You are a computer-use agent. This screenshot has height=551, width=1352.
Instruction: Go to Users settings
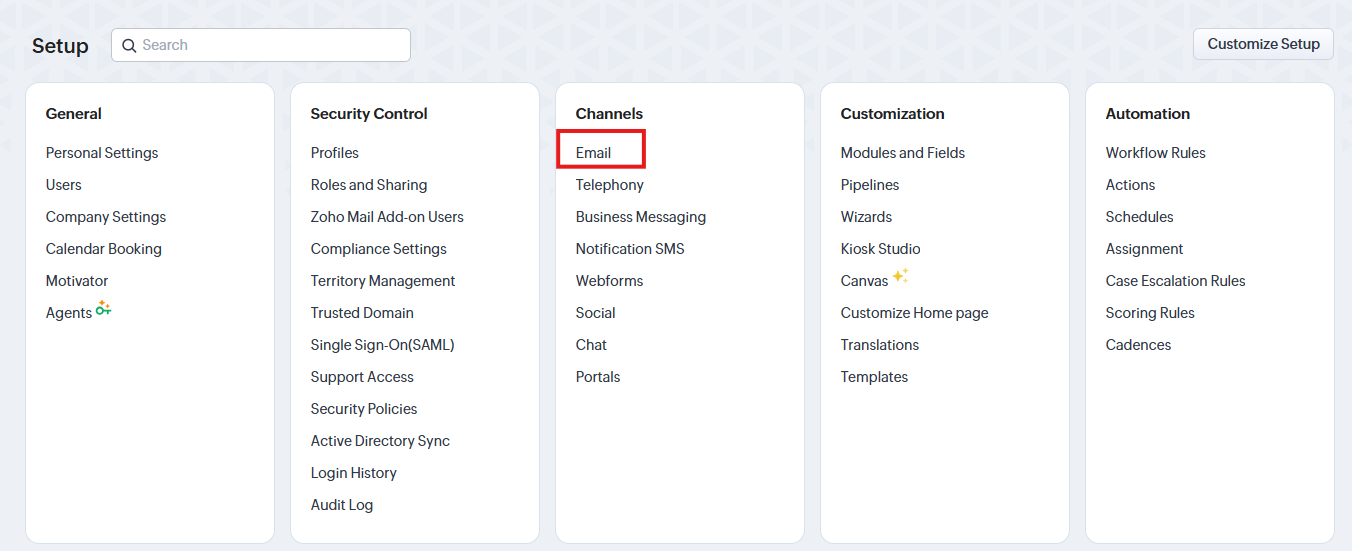click(x=64, y=185)
